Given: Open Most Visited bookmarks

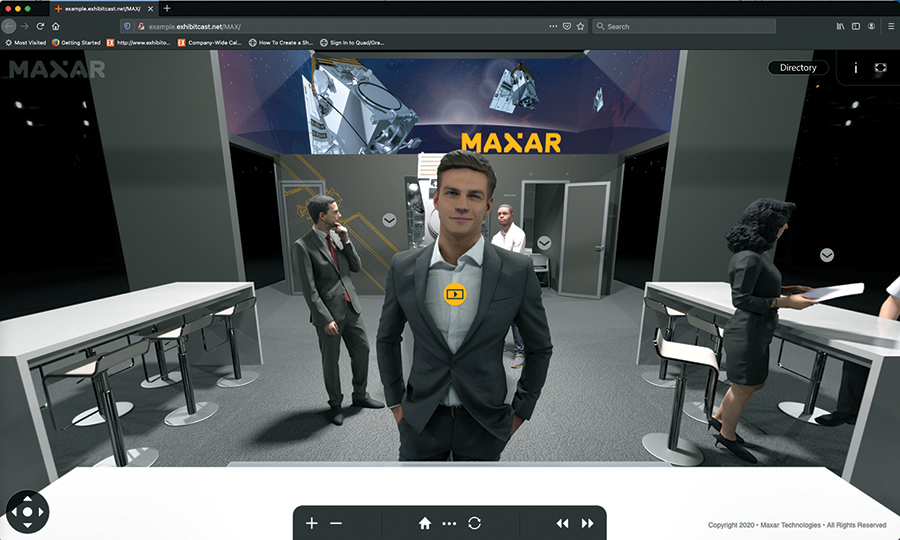Looking at the screenshot, I should (x=25, y=42).
